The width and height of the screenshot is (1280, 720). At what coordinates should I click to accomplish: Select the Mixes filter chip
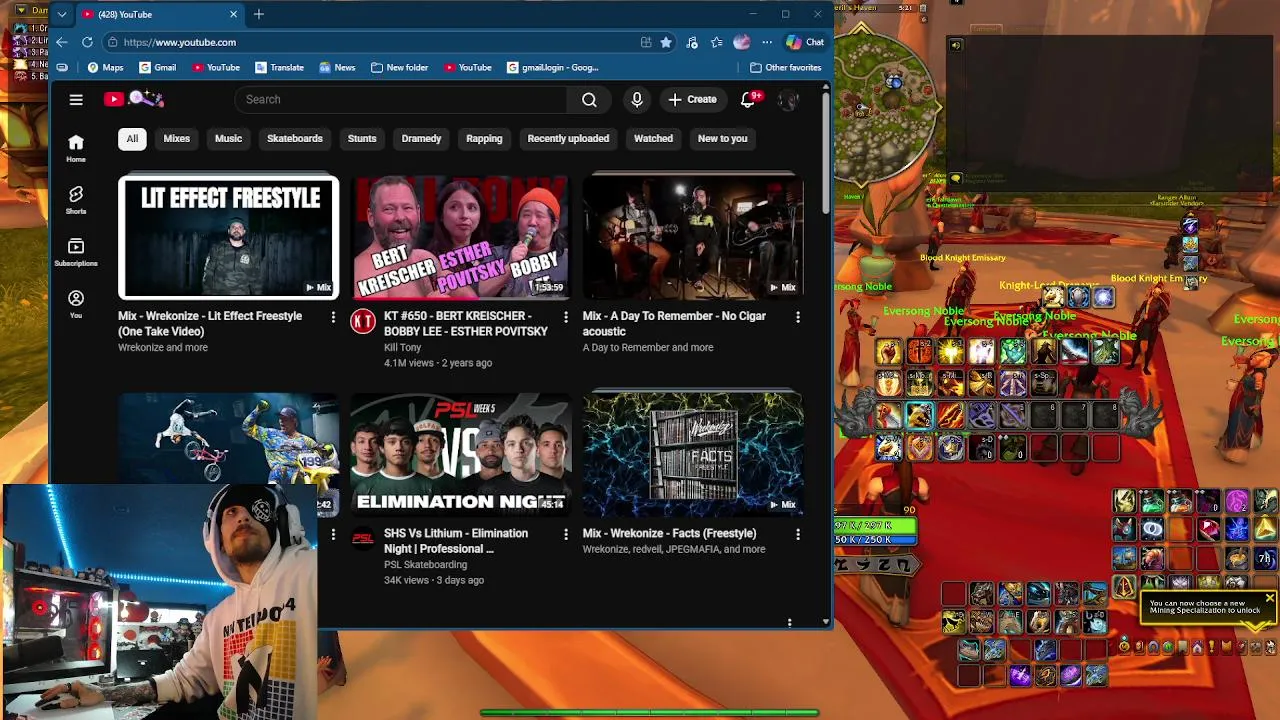point(177,139)
